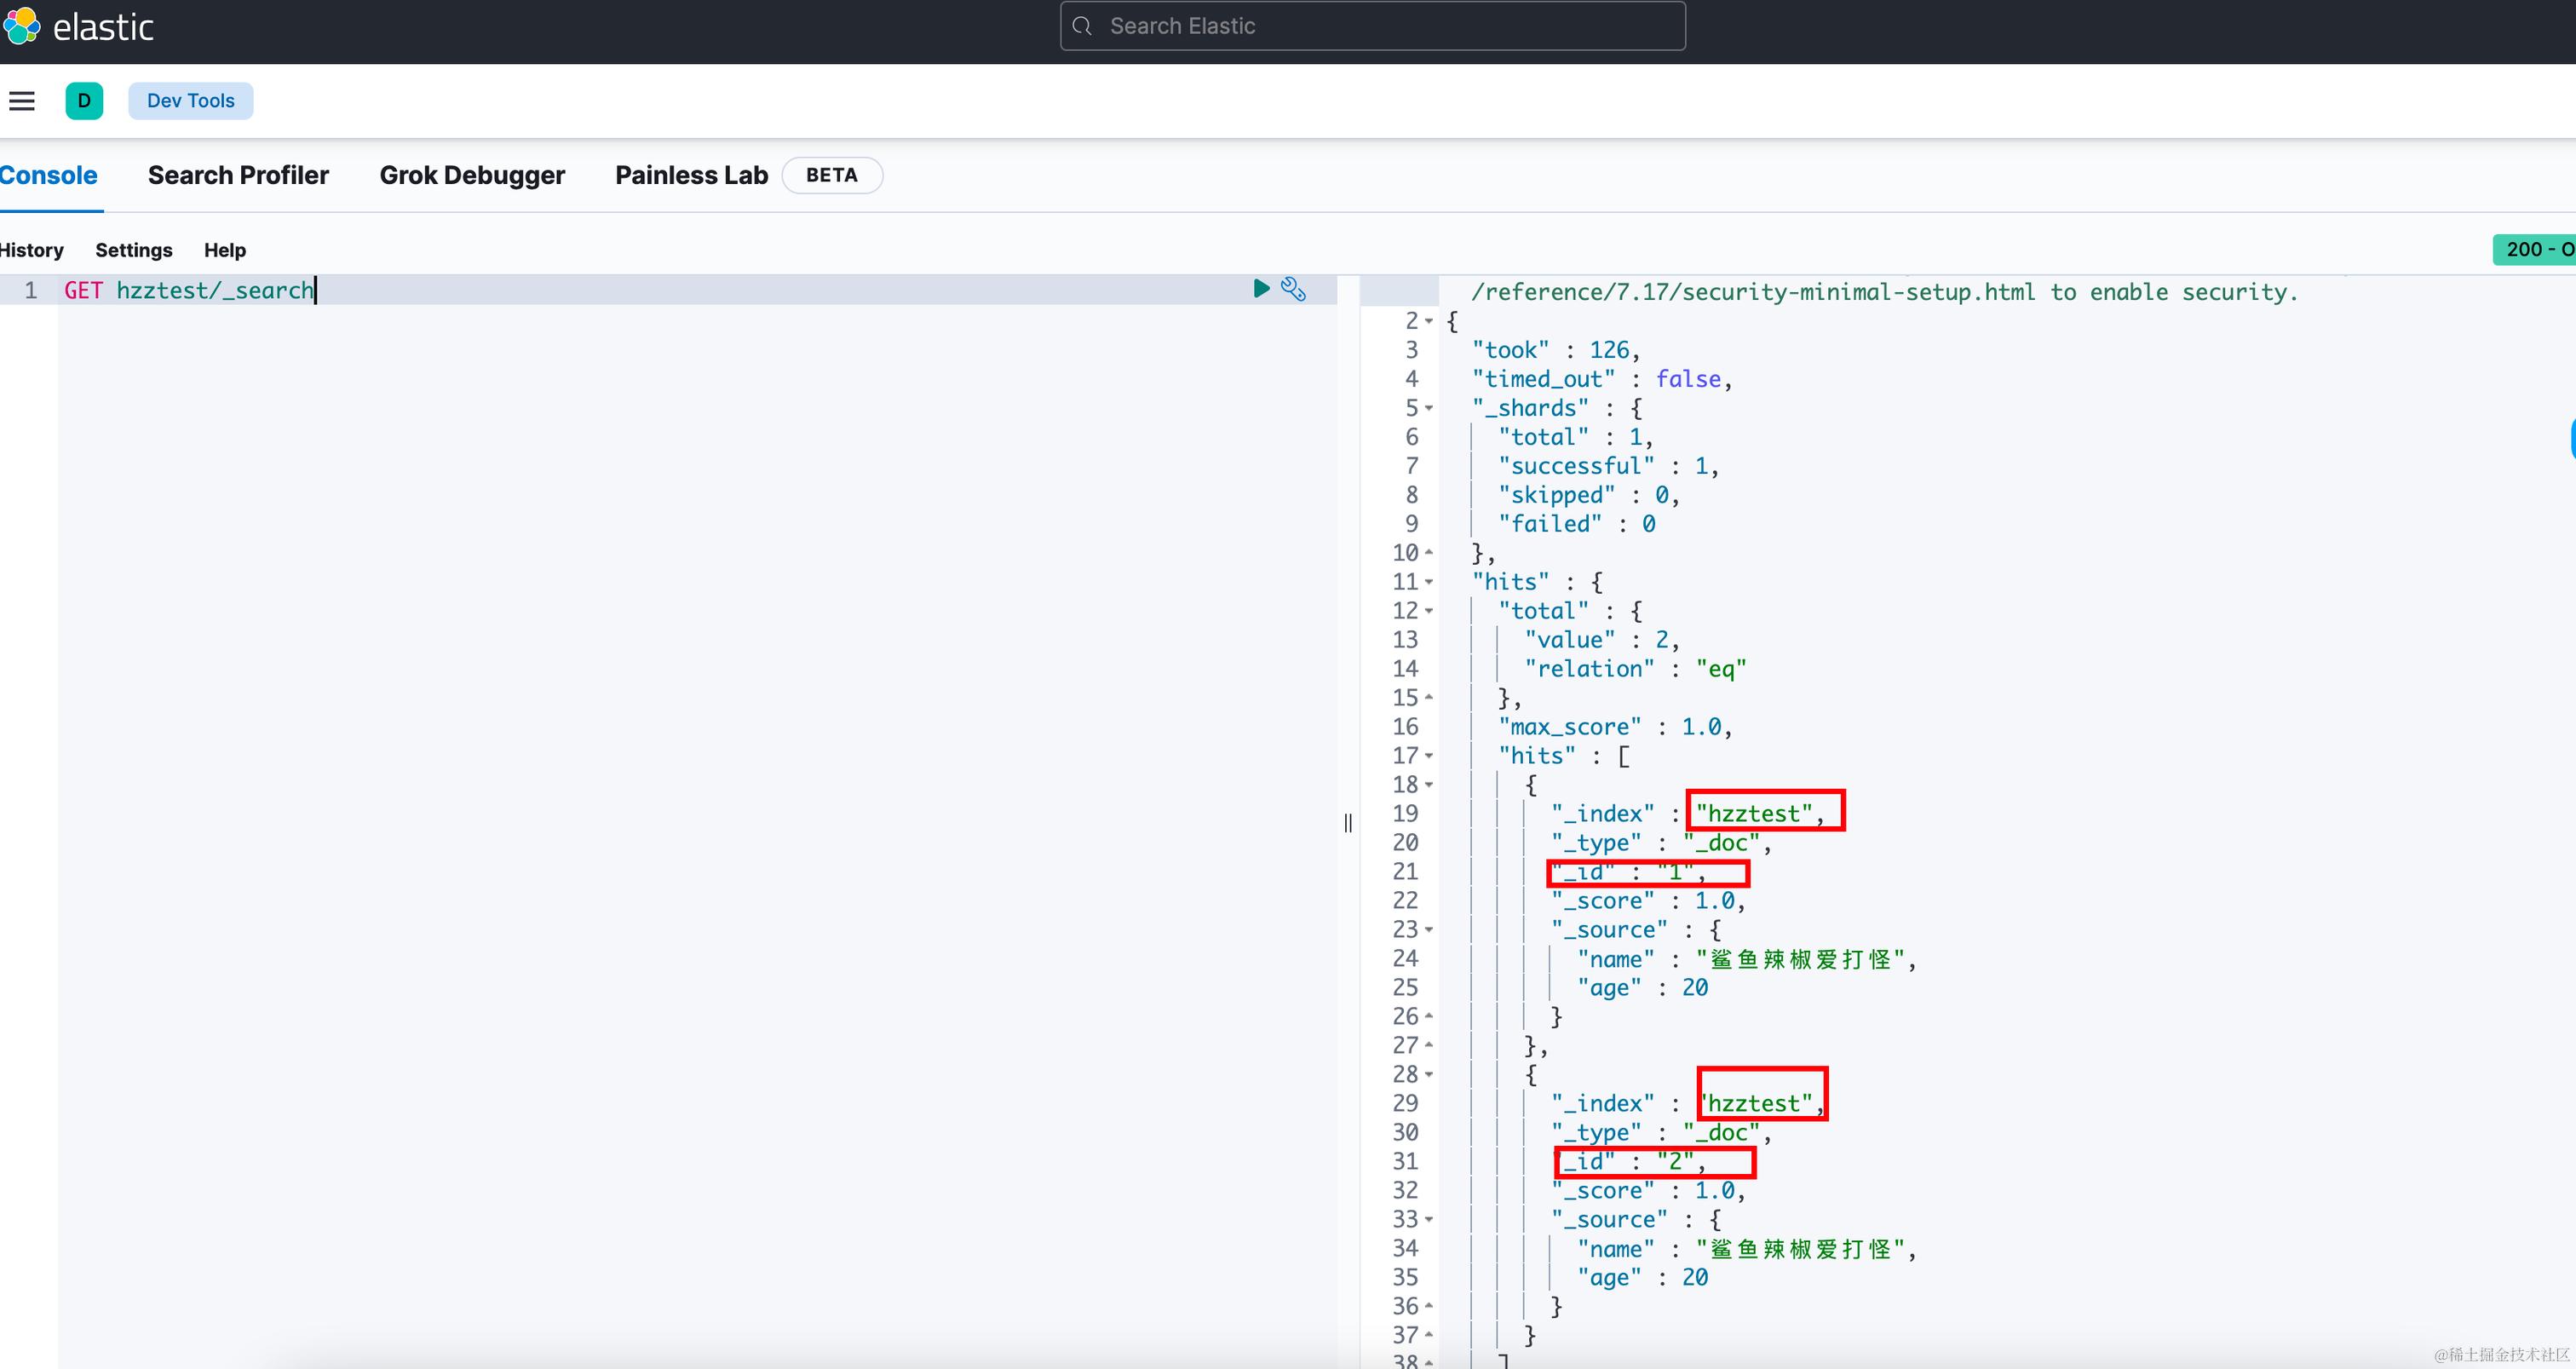Fold the first hit object at line 18
This screenshot has height=1369, width=2576.
[1429, 785]
